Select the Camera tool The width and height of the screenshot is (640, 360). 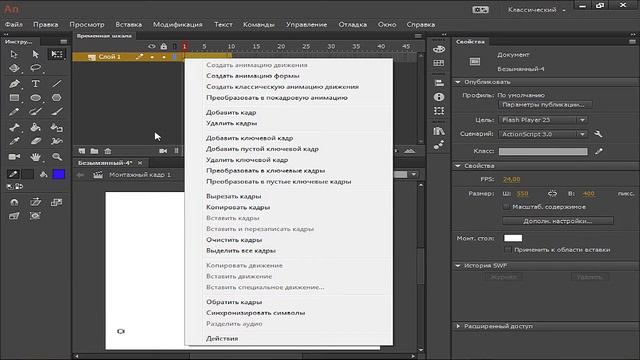[14, 157]
